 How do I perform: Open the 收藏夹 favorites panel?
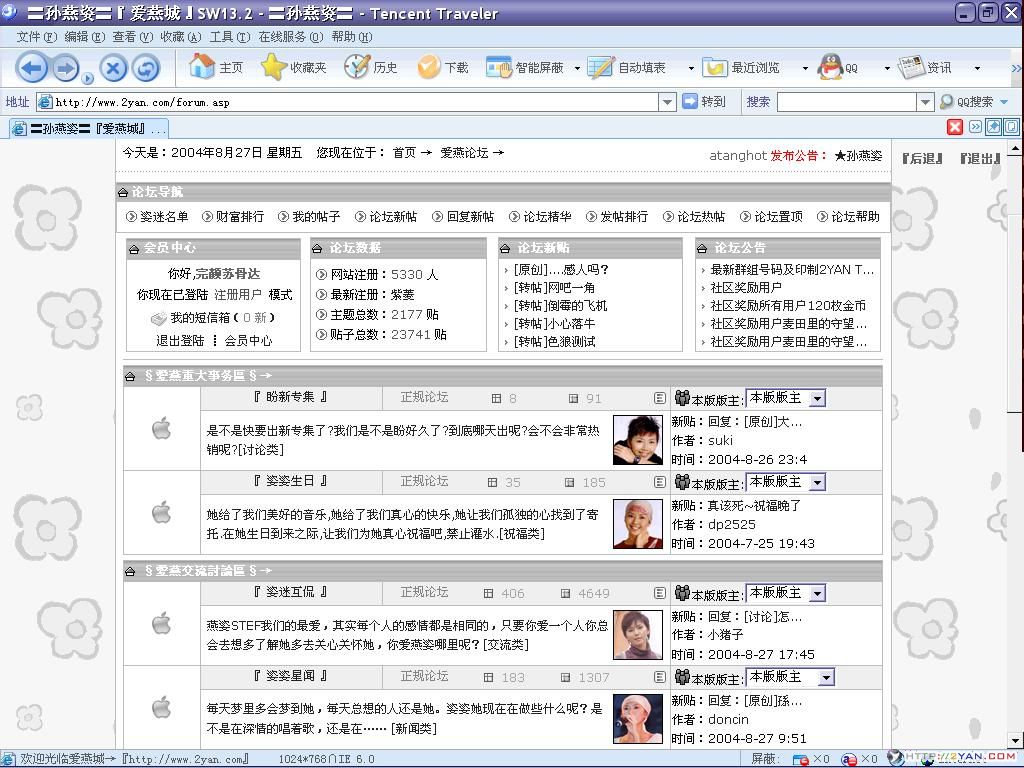tap(291, 67)
